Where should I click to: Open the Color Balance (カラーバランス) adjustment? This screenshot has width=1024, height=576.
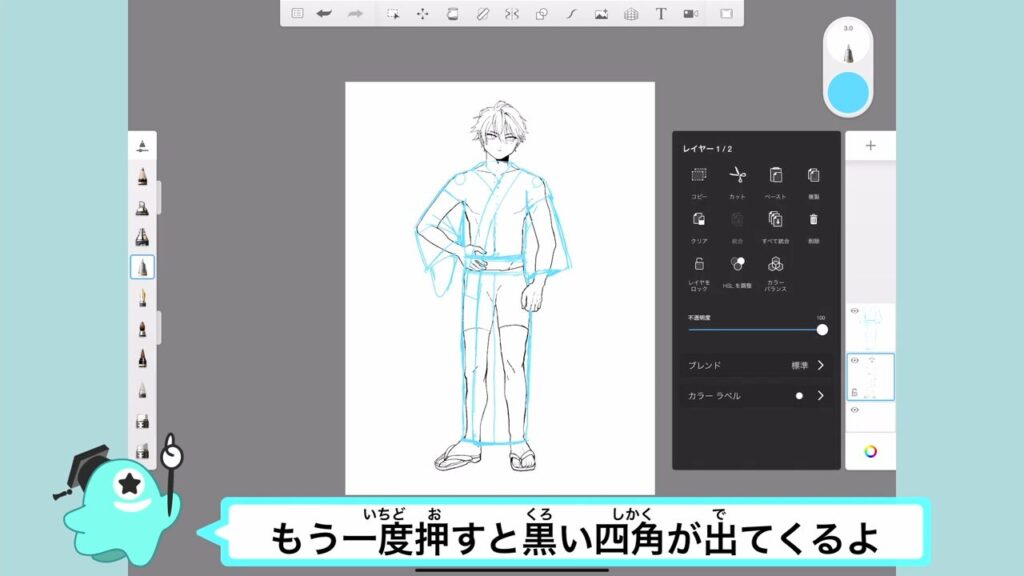(x=775, y=265)
